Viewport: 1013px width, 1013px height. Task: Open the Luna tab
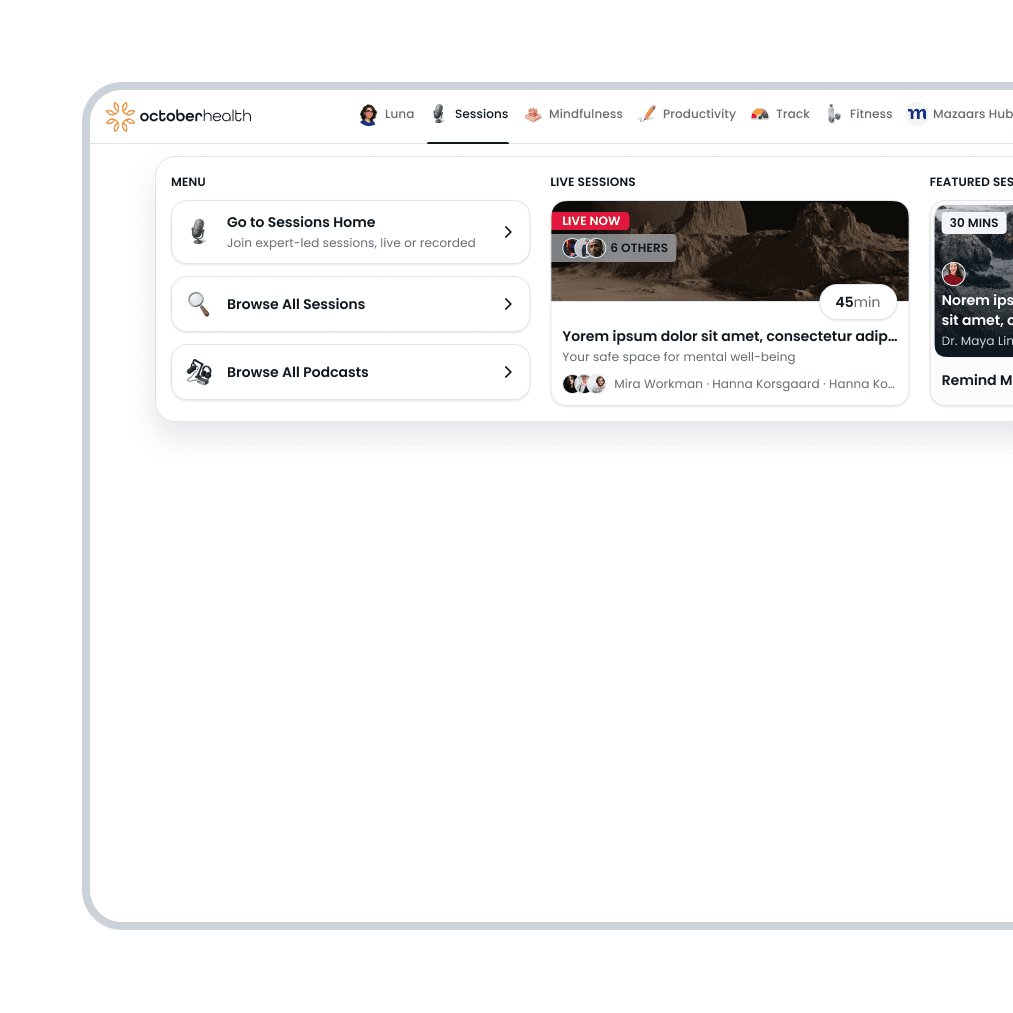point(387,114)
